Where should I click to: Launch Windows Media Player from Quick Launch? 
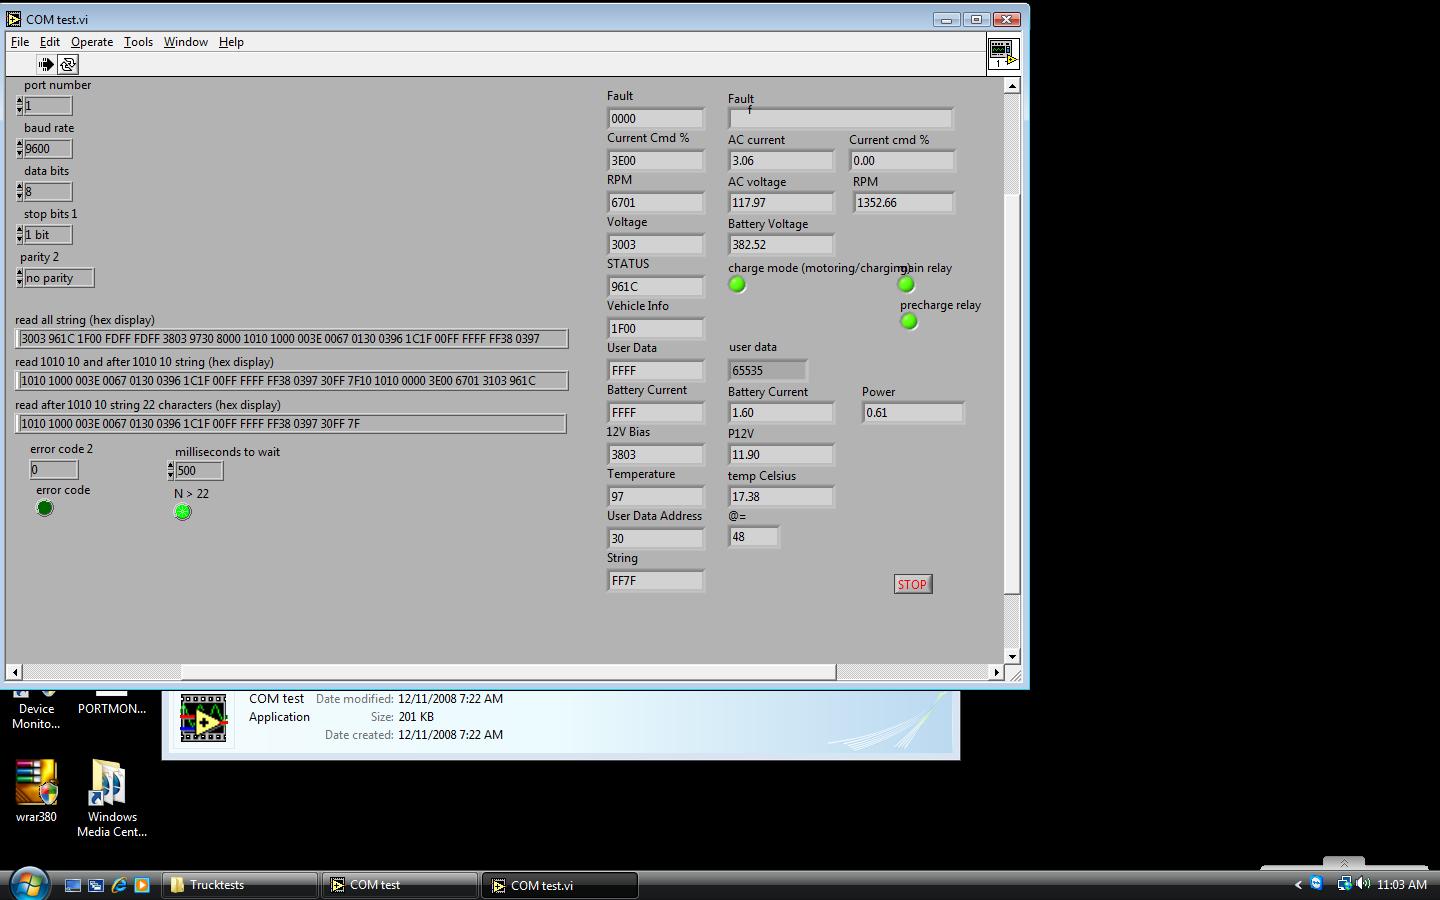pos(142,885)
